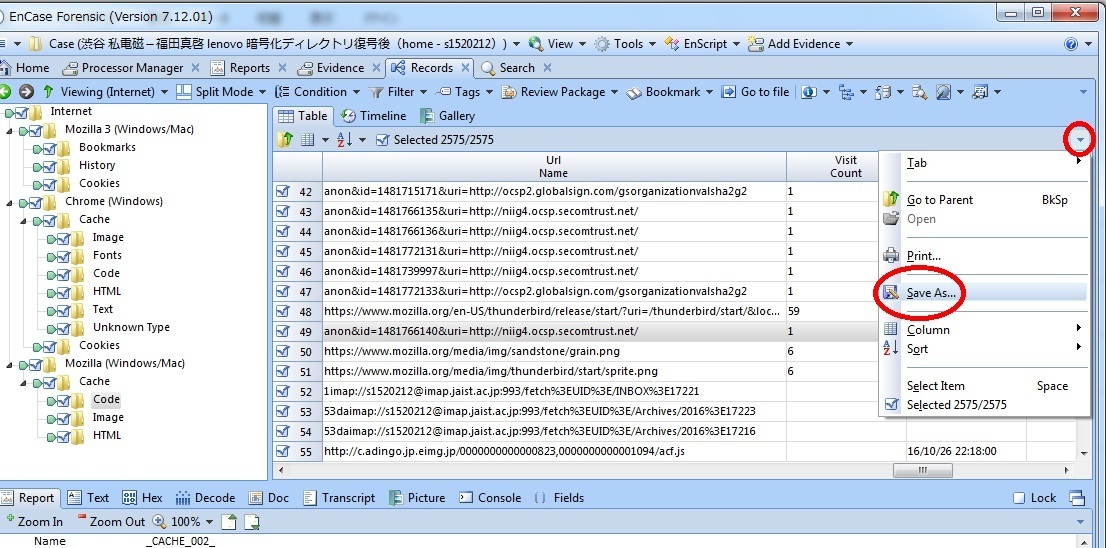Switch to Evidence tab
This screenshot has height=548, width=1106.
pyautogui.click(x=331, y=68)
